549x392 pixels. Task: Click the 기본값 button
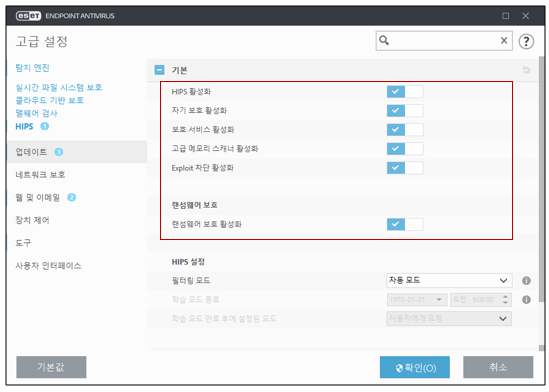coord(51,367)
